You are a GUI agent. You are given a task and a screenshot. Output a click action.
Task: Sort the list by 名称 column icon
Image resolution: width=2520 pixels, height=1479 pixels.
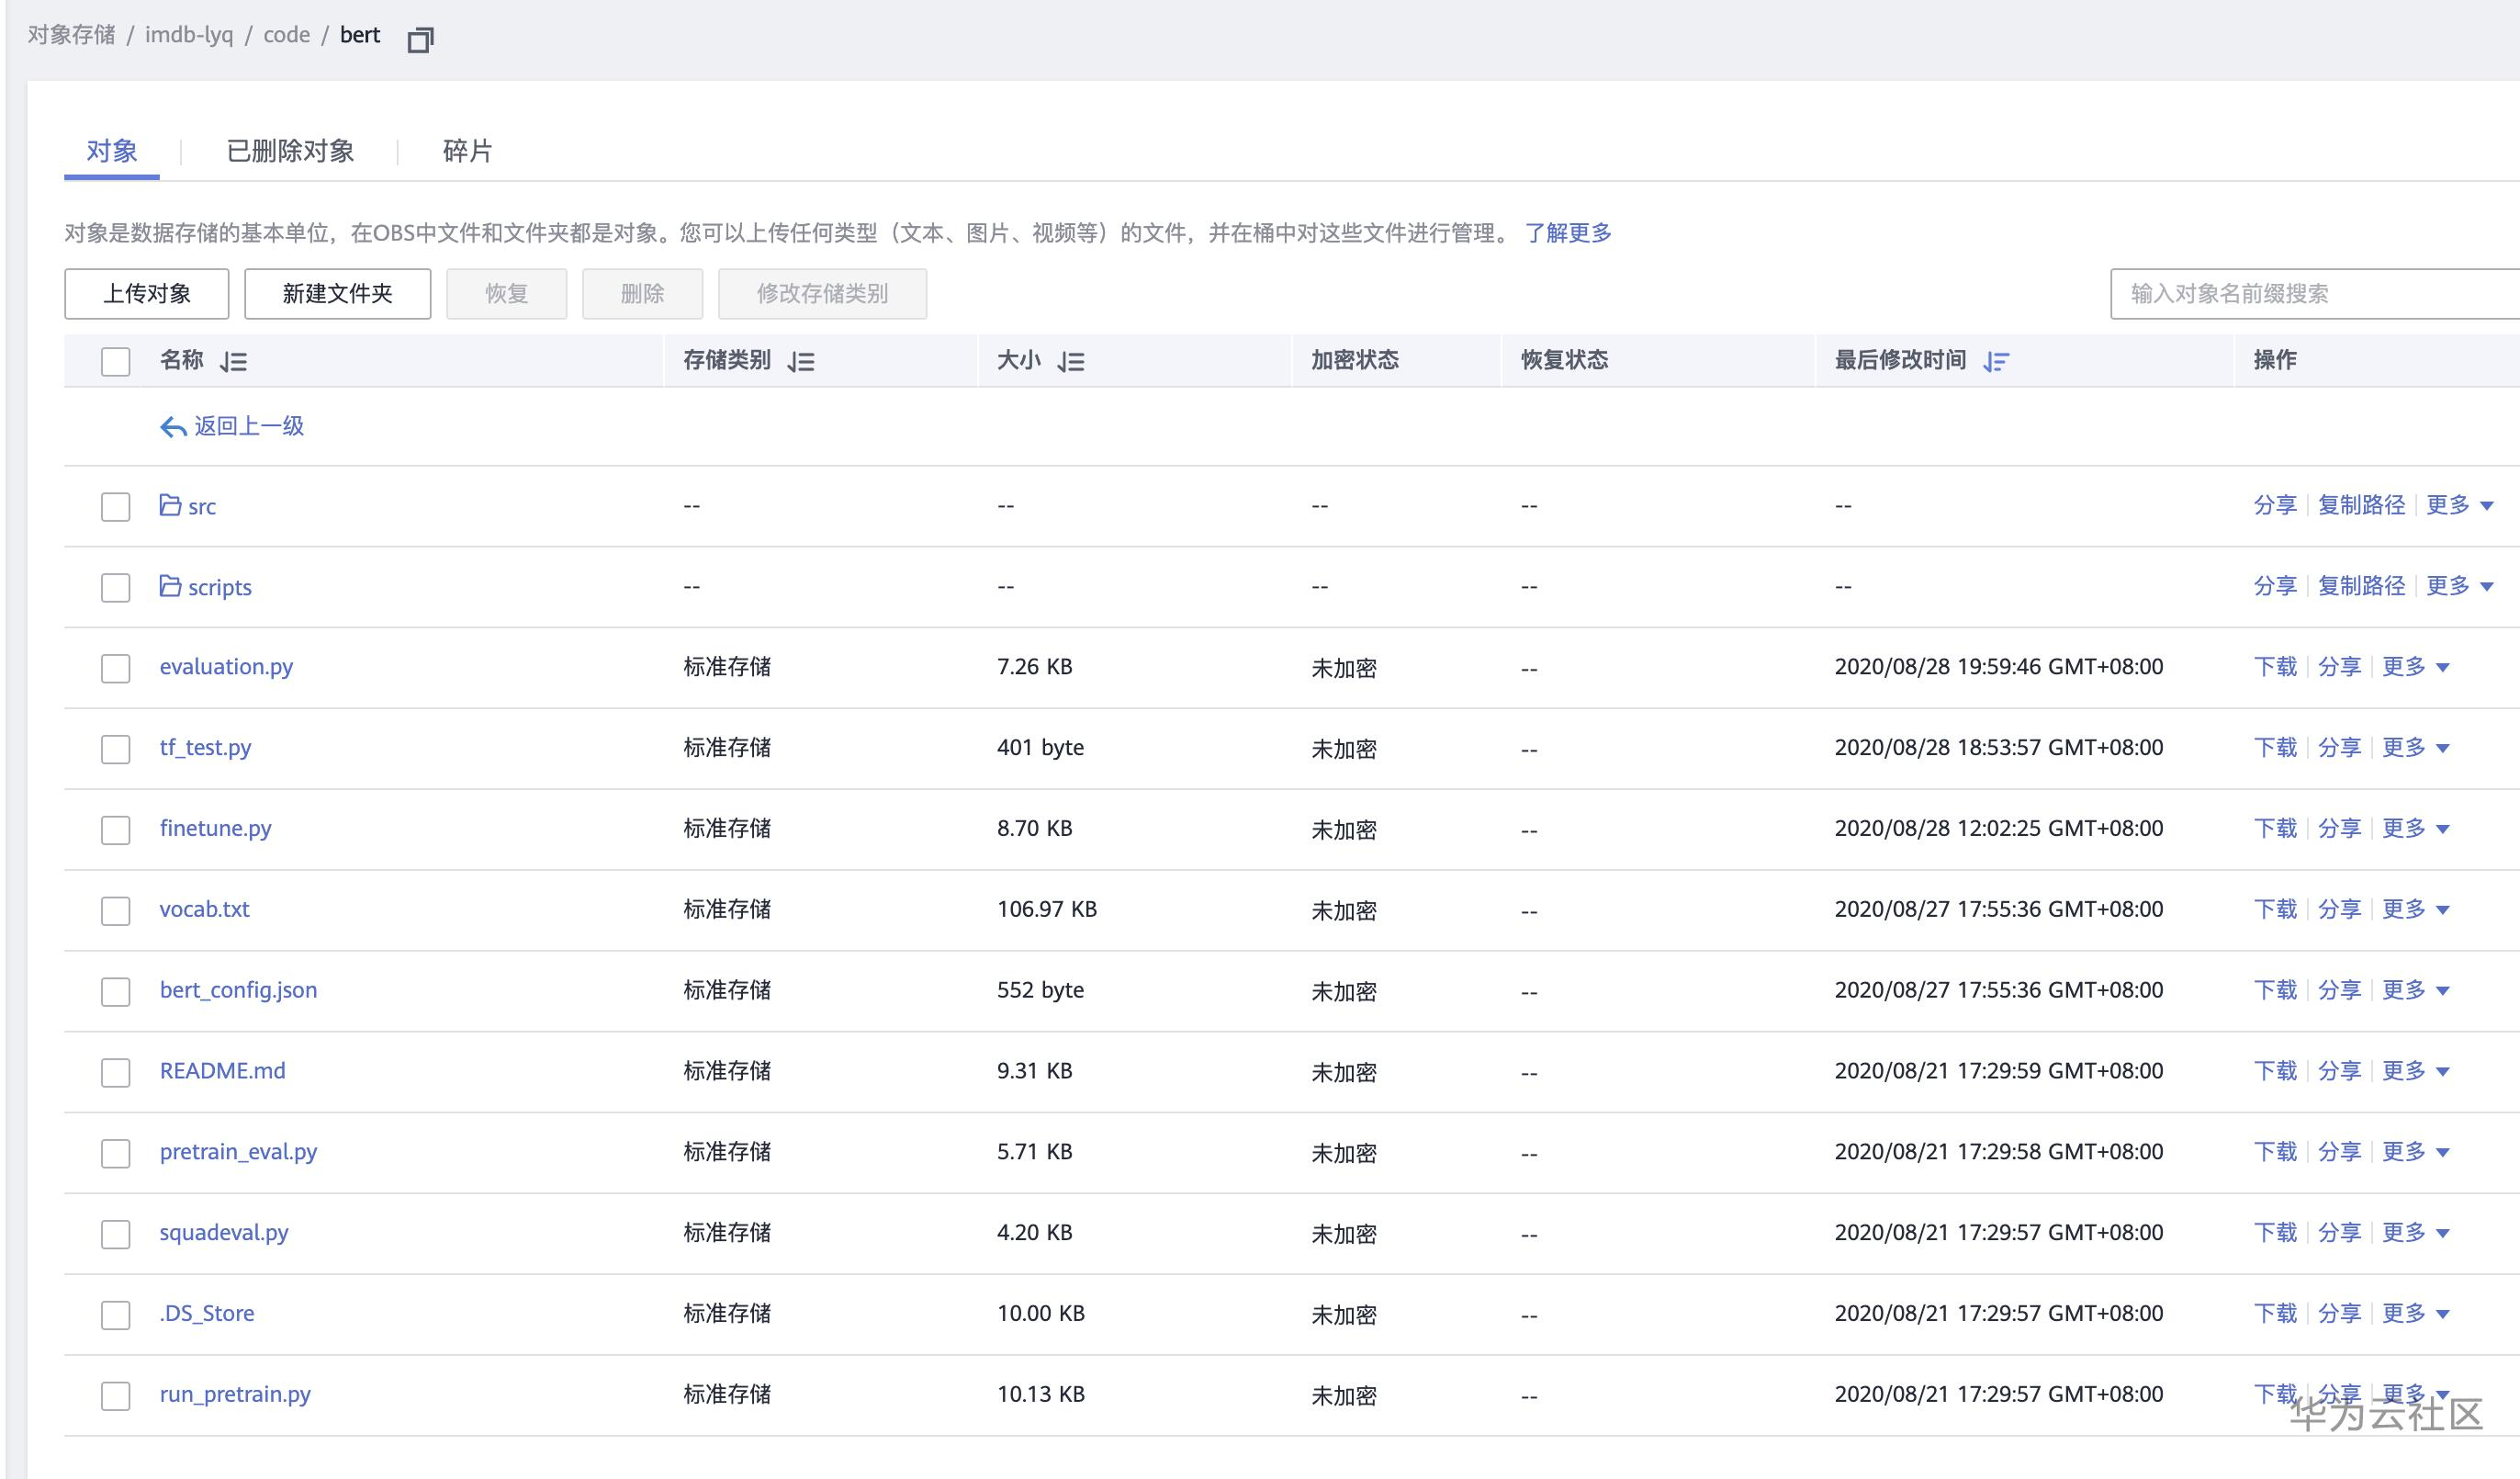tap(233, 361)
